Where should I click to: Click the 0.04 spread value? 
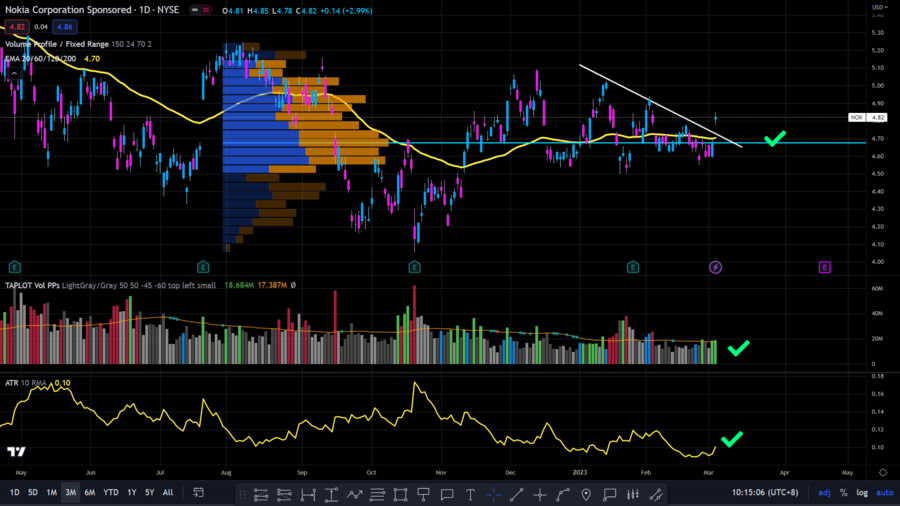(x=41, y=27)
